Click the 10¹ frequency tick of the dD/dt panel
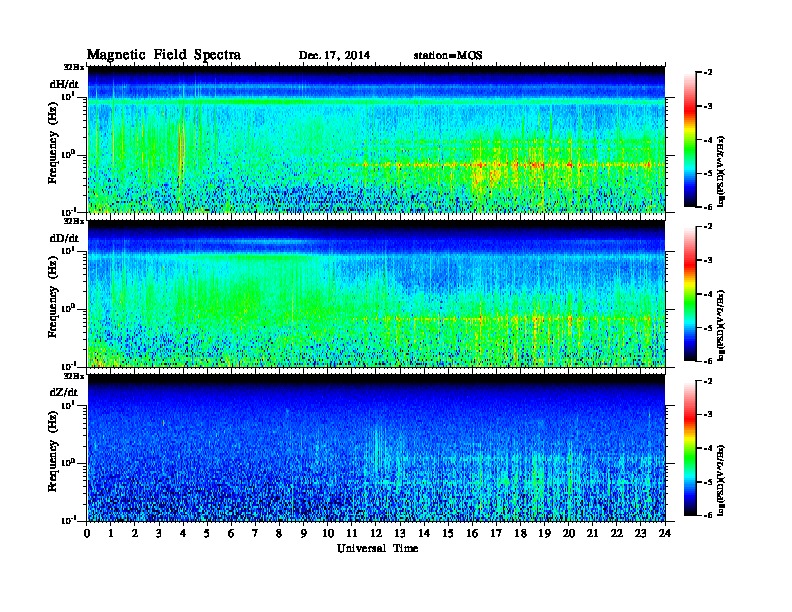Image resolution: width=792 pixels, height=612 pixels. pos(68,251)
